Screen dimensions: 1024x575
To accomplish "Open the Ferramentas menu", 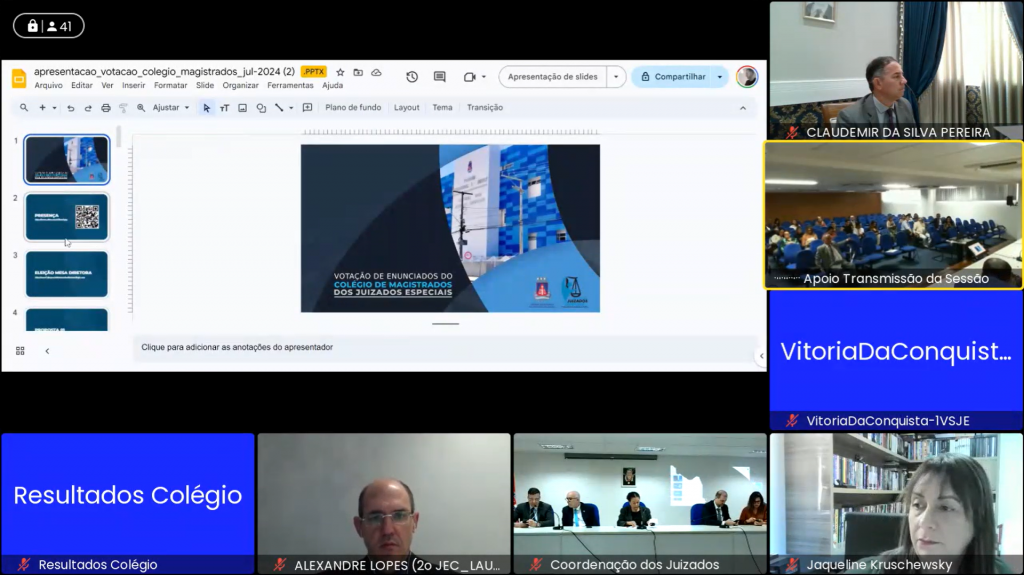I will [x=290, y=86].
